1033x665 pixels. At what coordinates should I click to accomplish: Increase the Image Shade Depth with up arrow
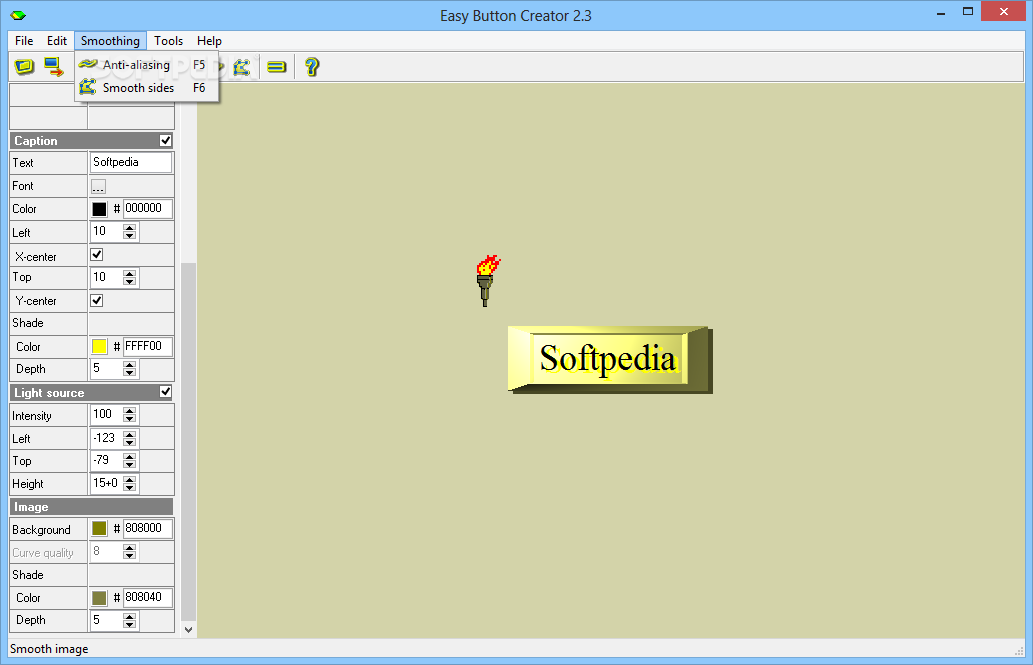(130, 617)
